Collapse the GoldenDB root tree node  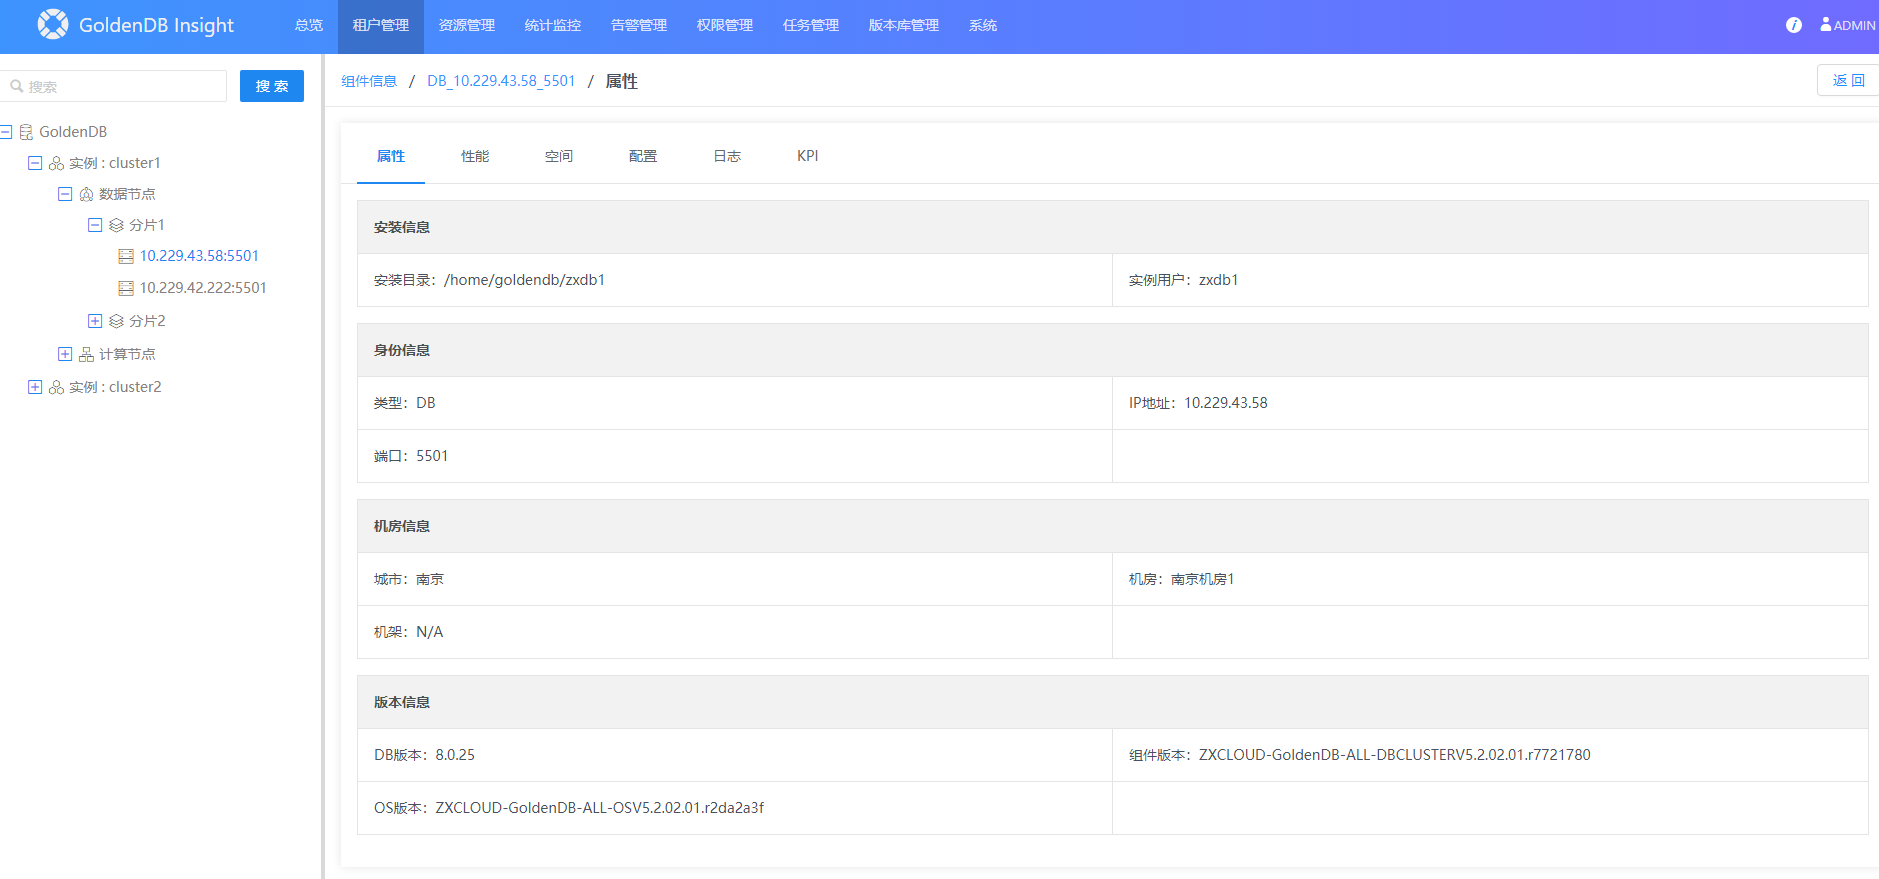point(6,132)
